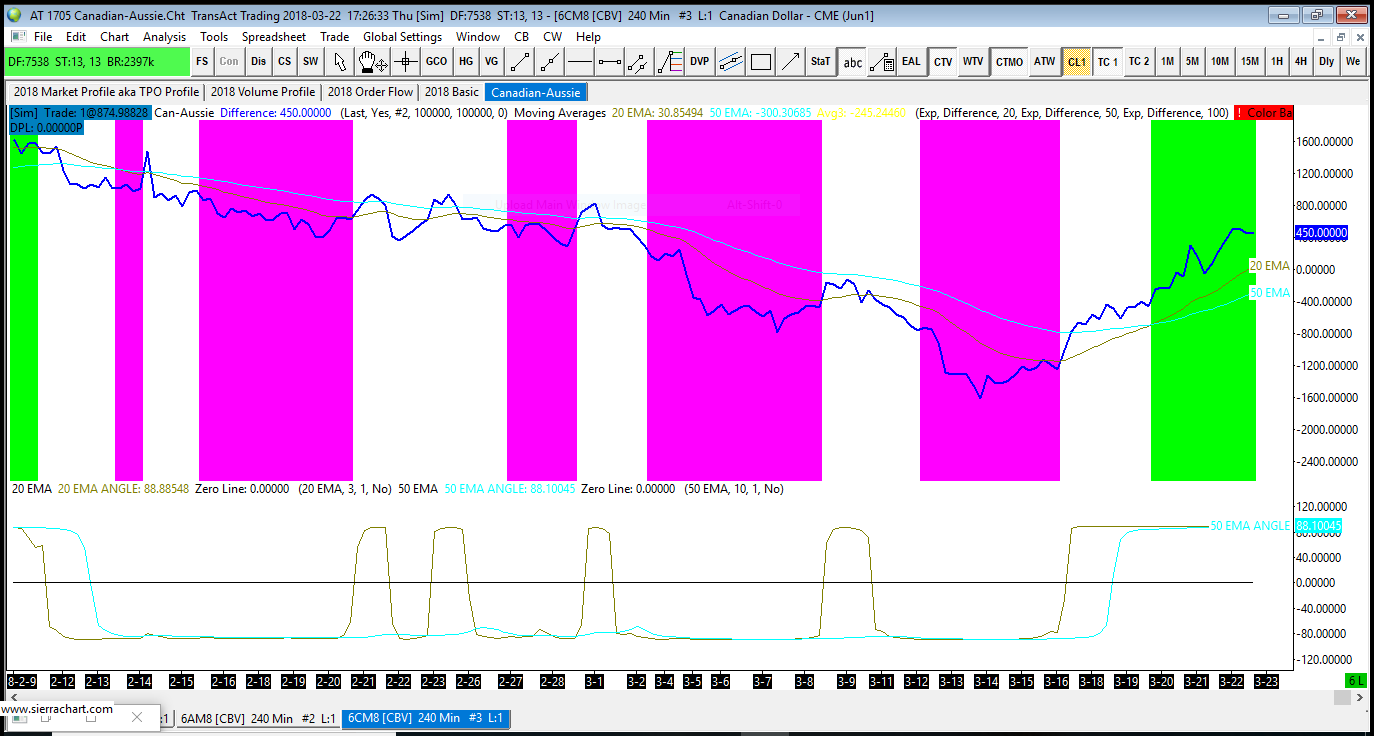The width and height of the screenshot is (1374, 736).
Task: Toggle the CTV toolbar button
Action: coord(942,61)
